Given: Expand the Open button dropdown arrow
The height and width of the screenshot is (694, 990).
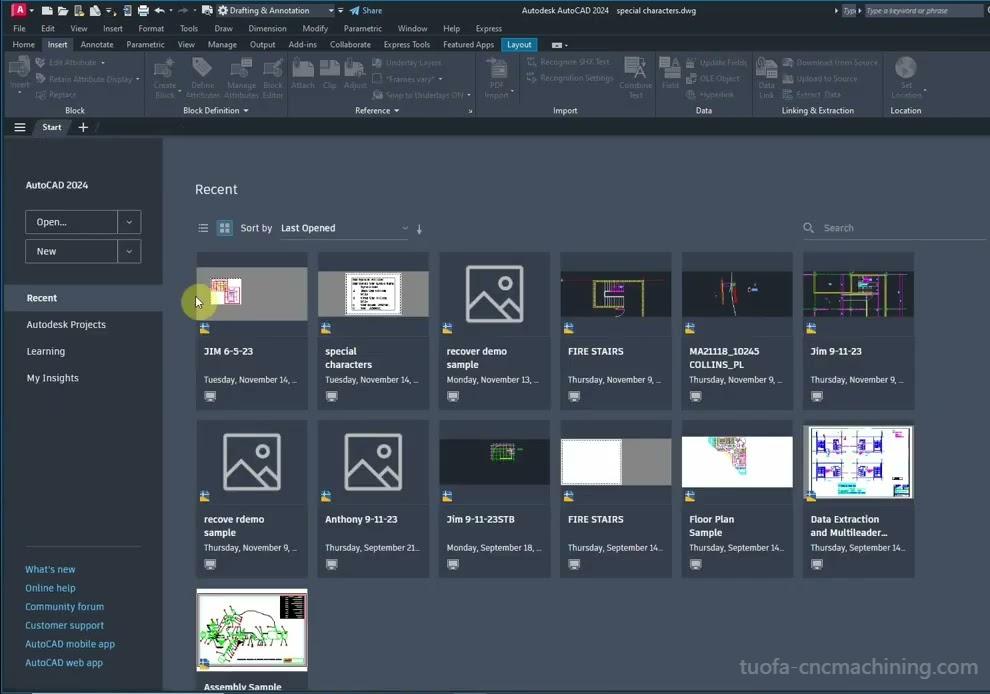Looking at the screenshot, I should [x=129, y=222].
